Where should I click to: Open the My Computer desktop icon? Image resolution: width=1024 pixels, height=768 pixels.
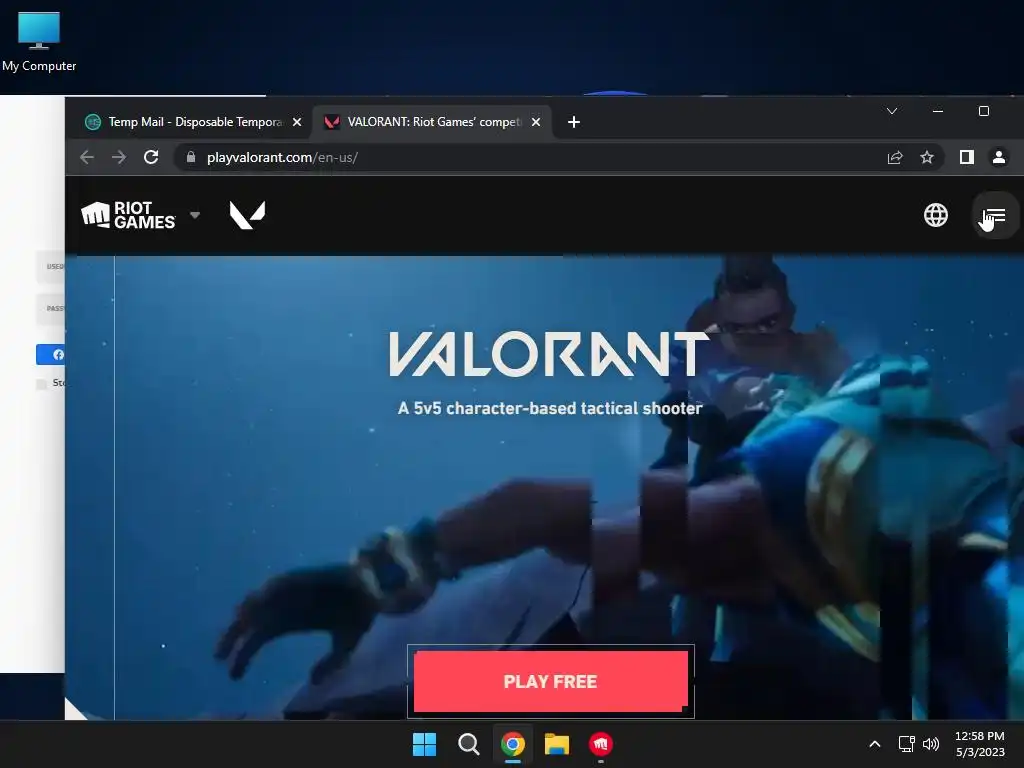pos(39,42)
